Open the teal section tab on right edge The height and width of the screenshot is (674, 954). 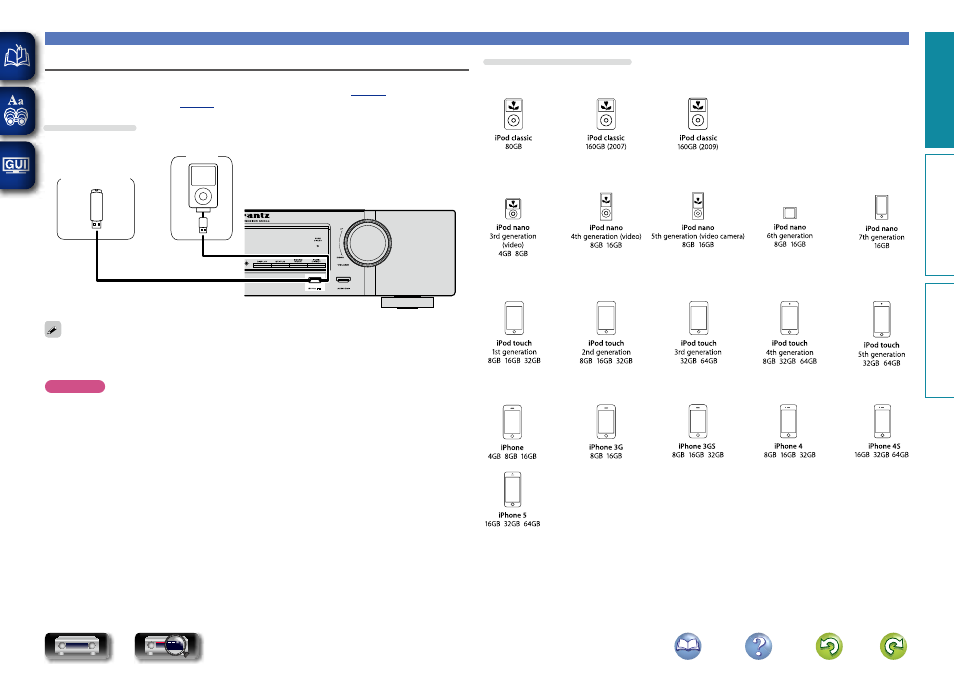click(x=939, y=90)
